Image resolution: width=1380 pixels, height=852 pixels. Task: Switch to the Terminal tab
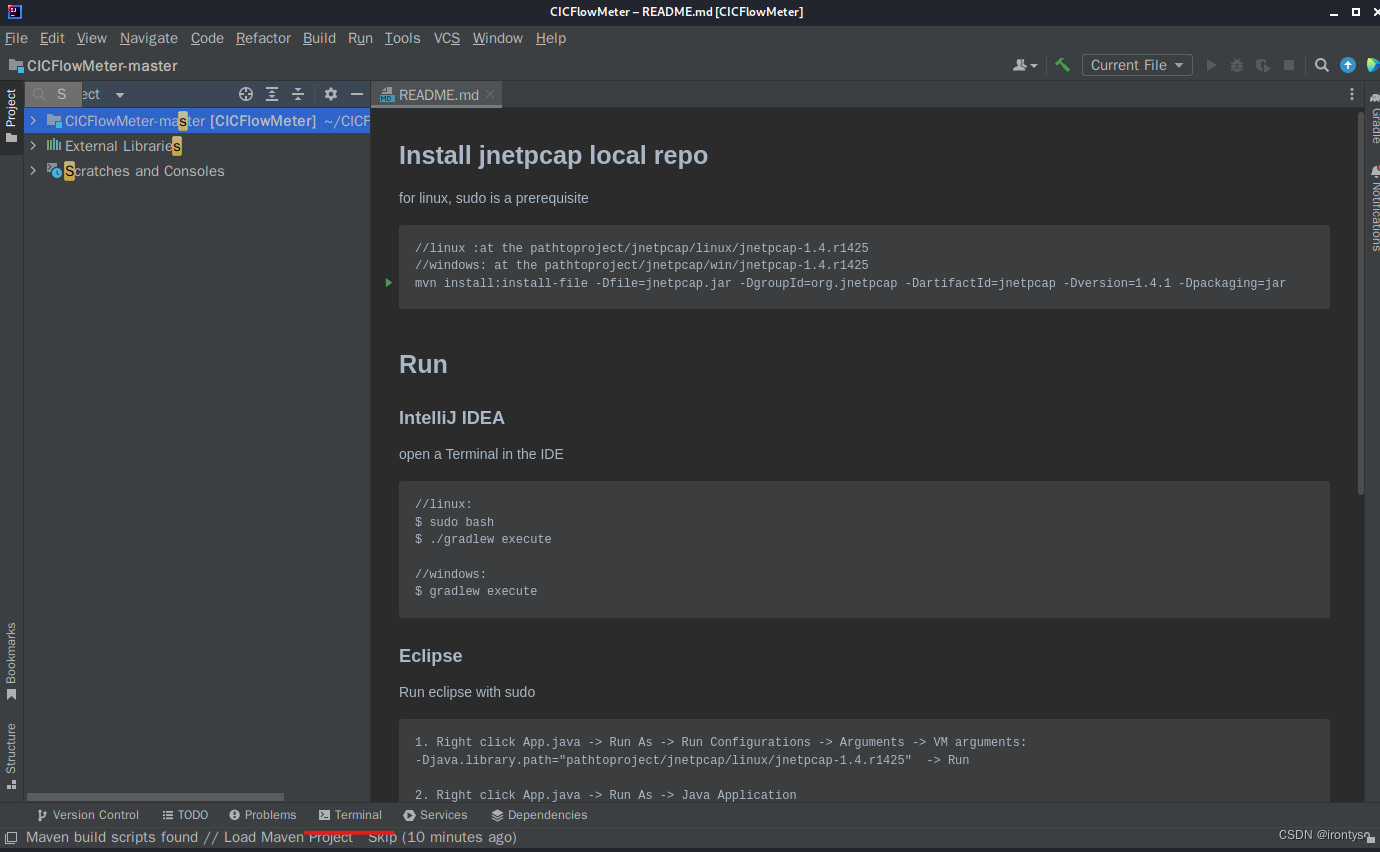[351, 814]
